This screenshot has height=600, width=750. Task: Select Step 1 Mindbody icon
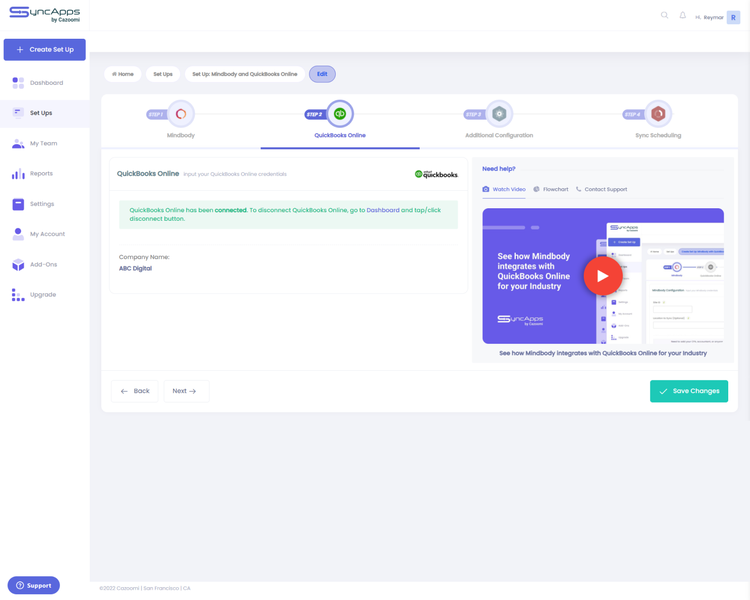pyautogui.click(x=181, y=114)
